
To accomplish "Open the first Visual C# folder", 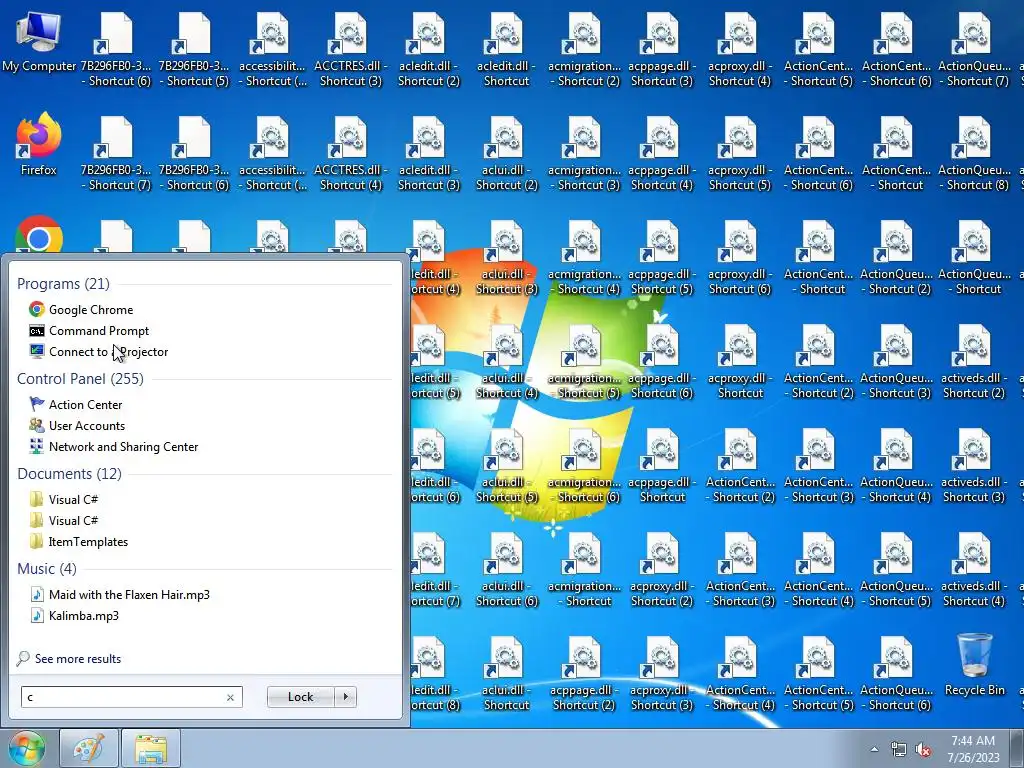I will 64,500.
